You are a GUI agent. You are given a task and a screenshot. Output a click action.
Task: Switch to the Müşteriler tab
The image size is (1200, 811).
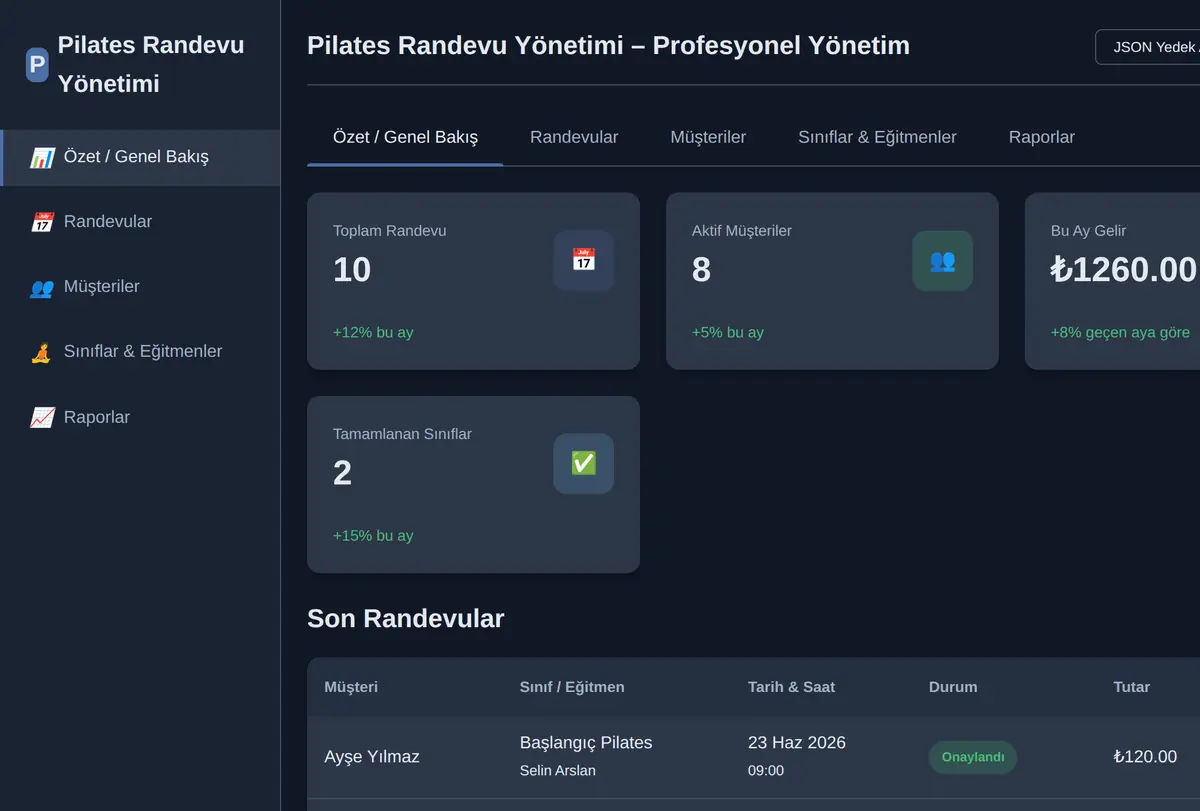pyautogui.click(x=708, y=137)
